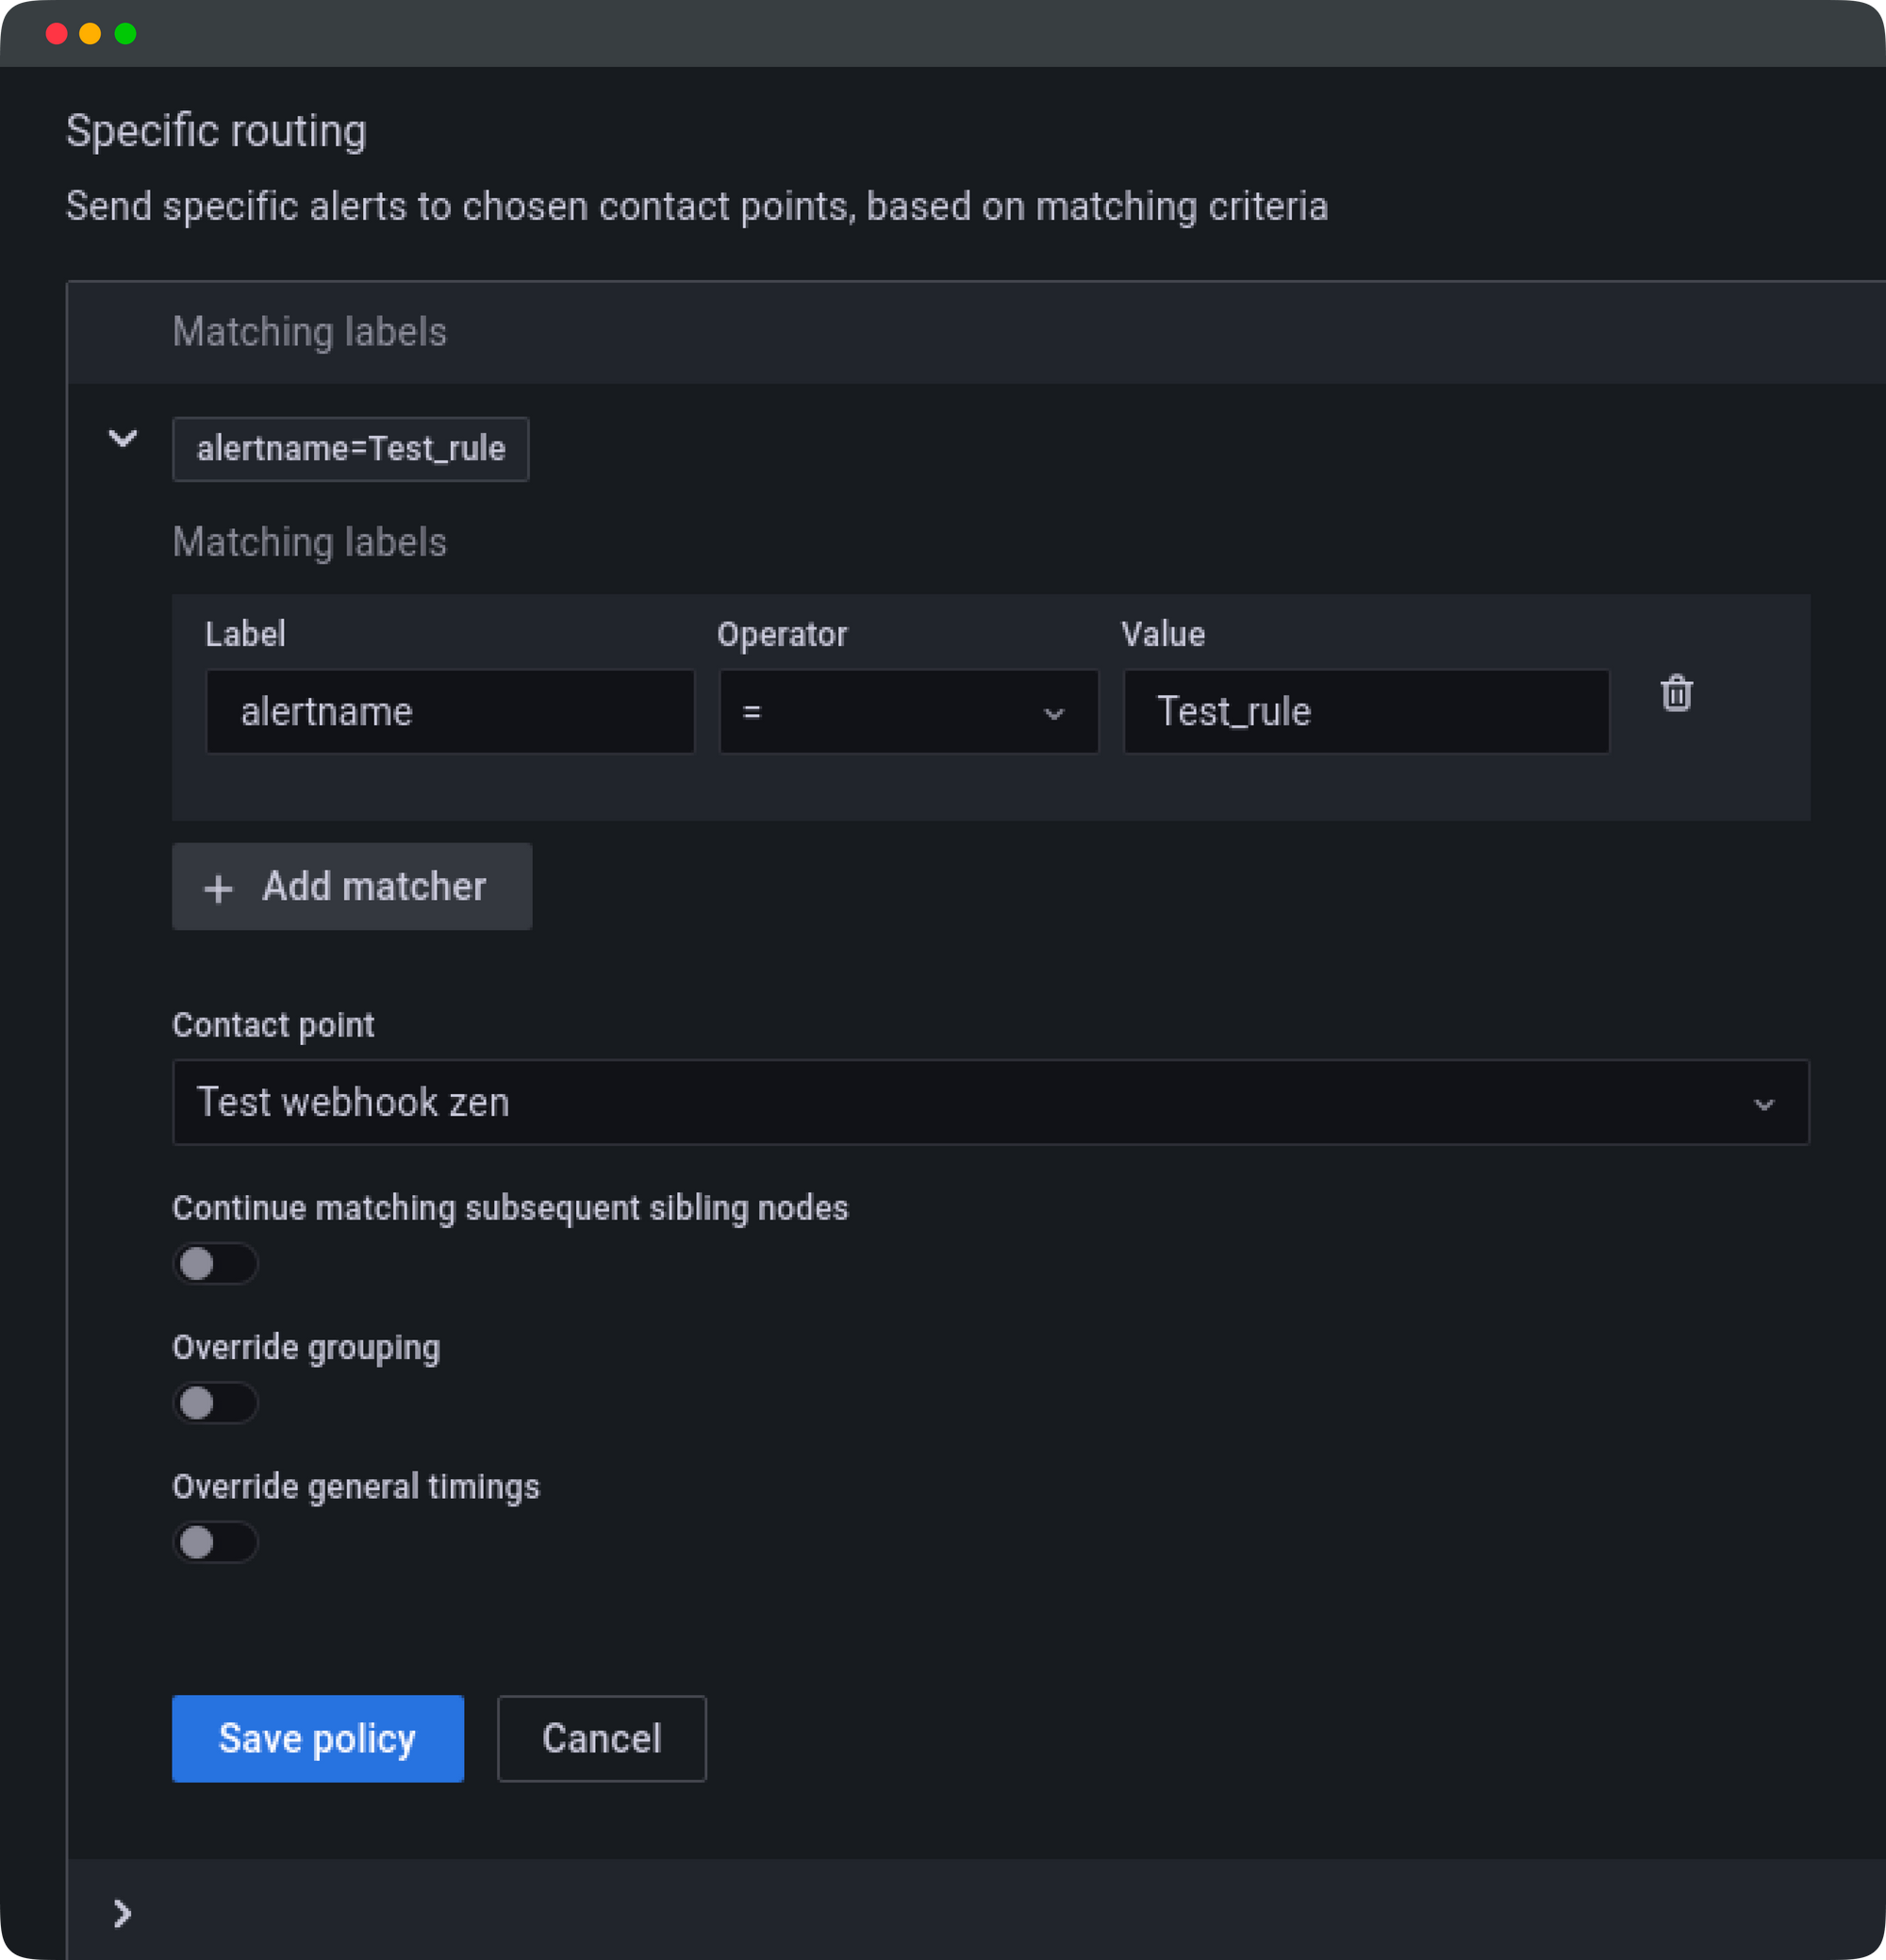
Task: Click into the Label input field
Action: [449, 712]
